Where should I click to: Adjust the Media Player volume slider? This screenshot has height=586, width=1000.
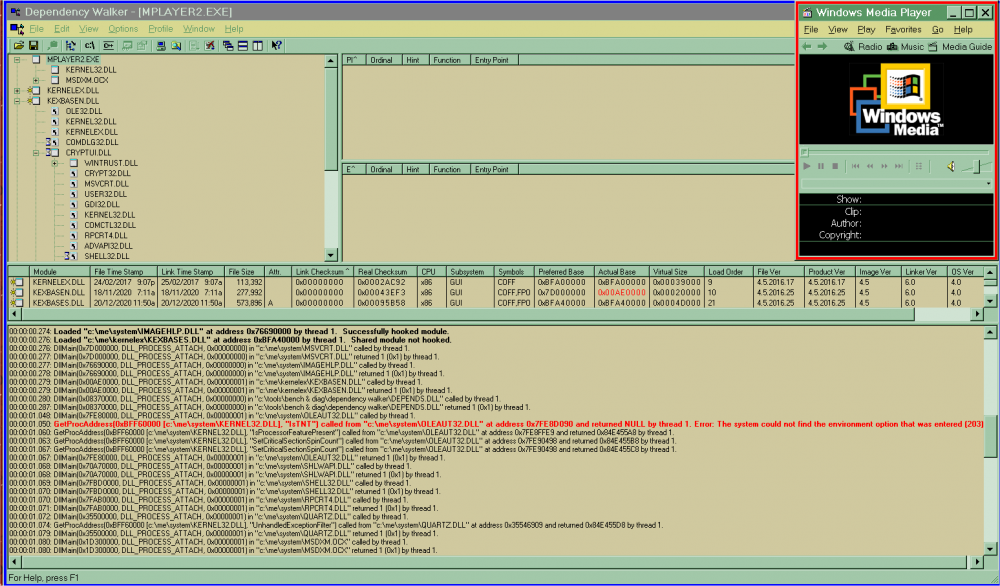coord(975,168)
